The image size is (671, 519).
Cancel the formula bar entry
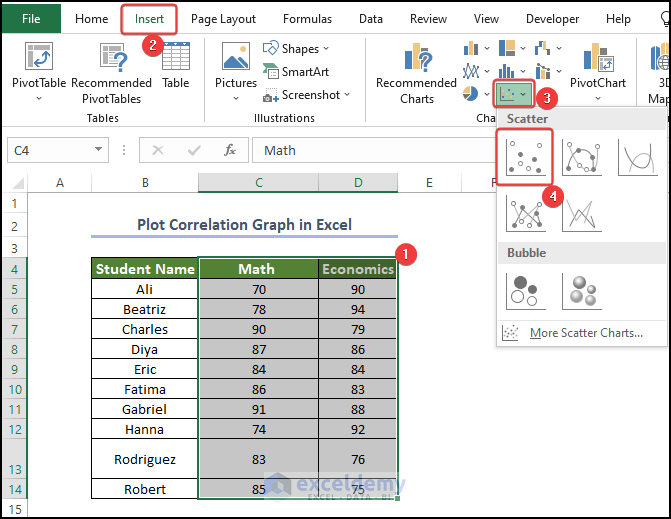[158, 150]
